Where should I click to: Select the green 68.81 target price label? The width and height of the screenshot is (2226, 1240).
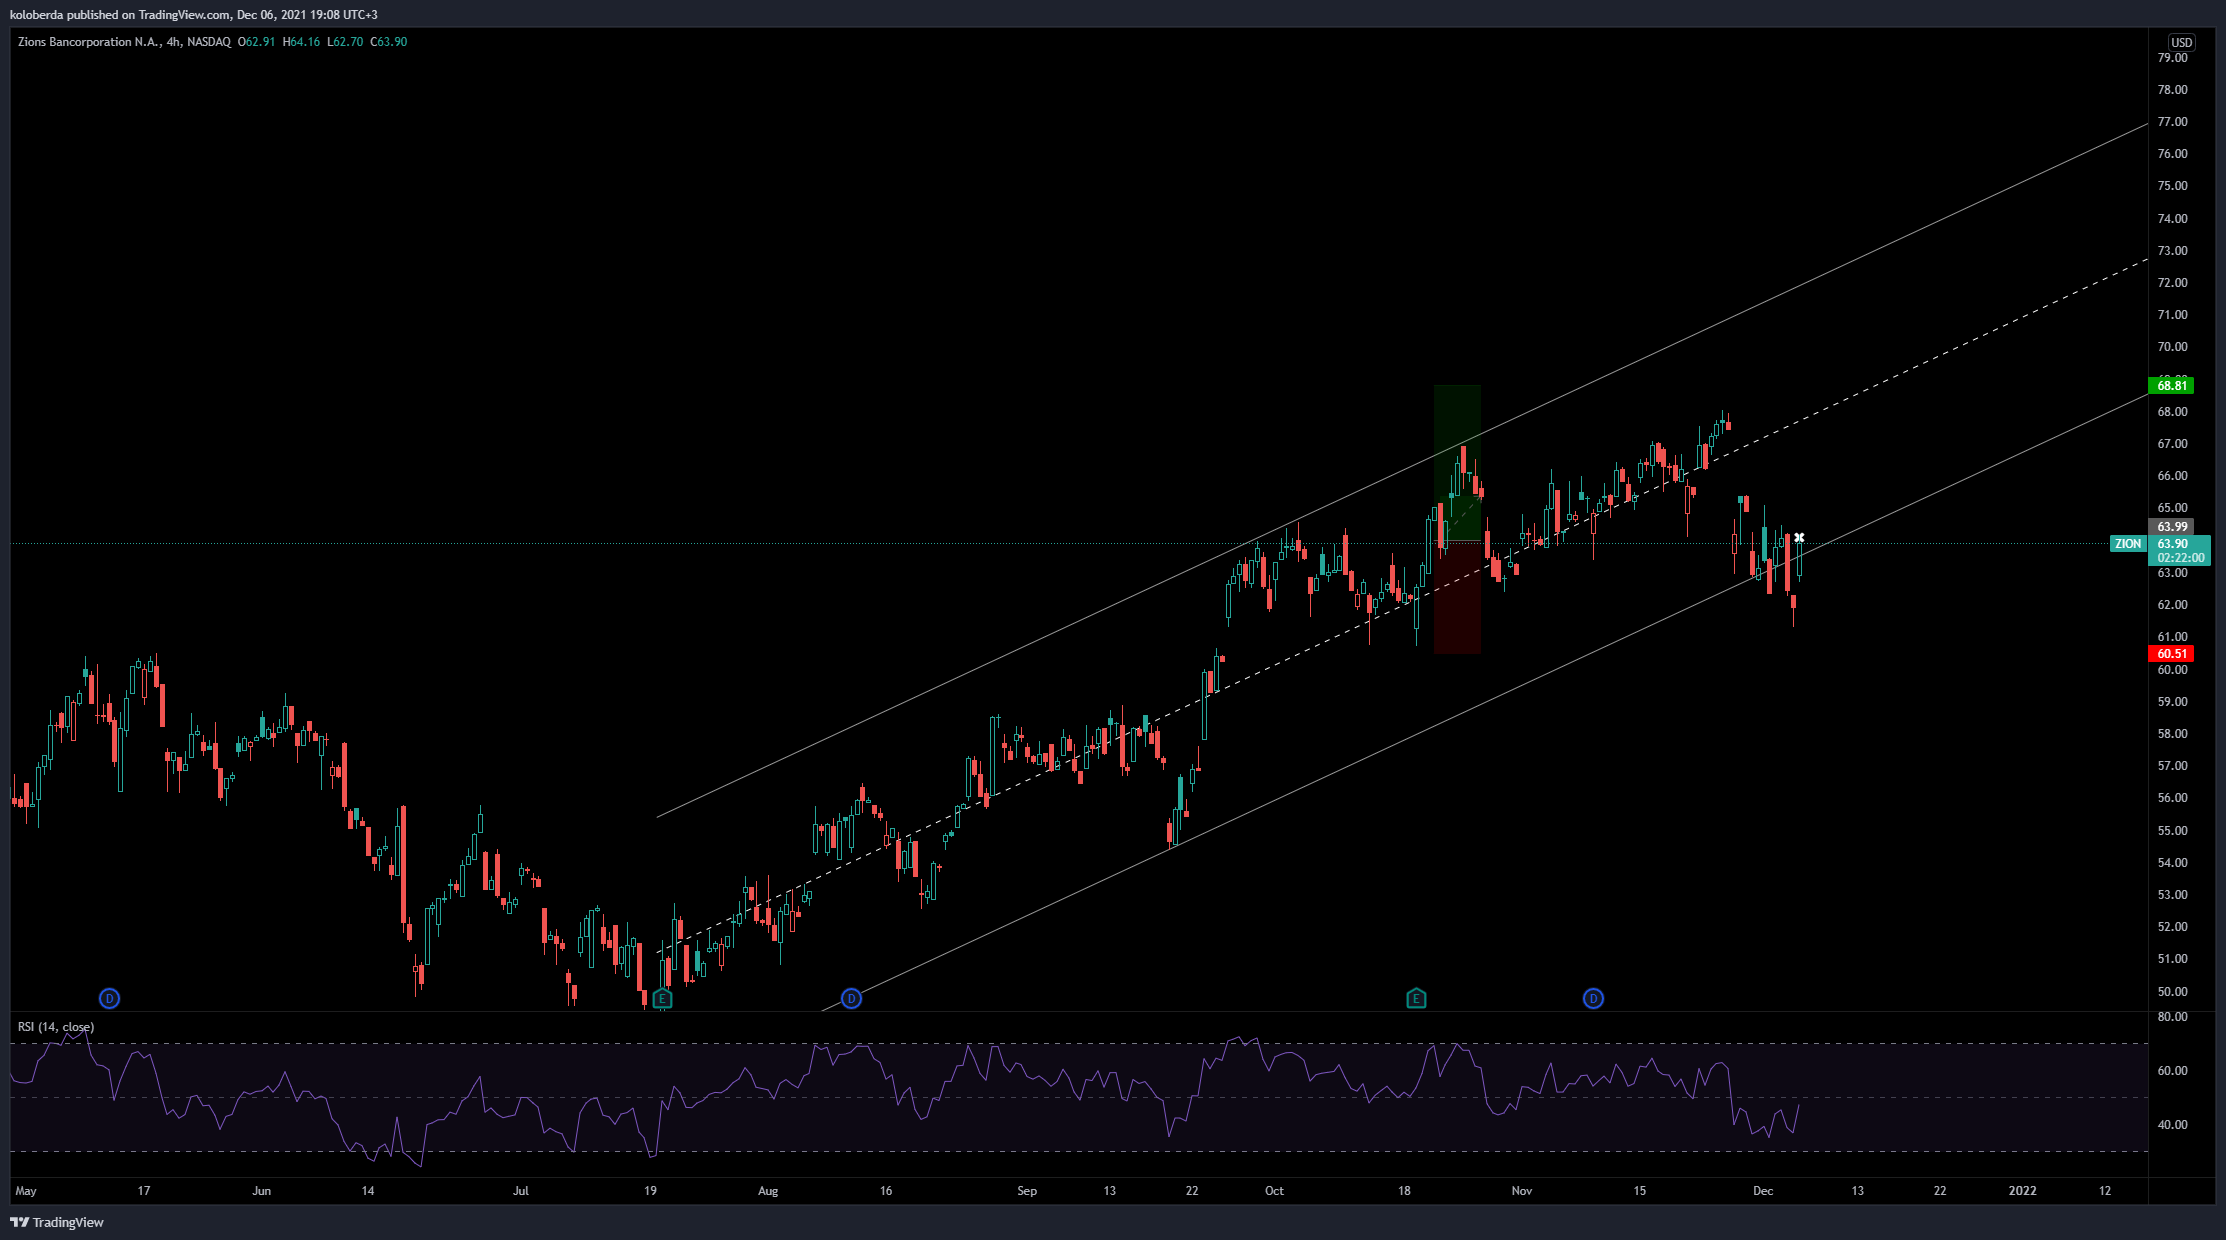pyautogui.click(x=2171, y=385)
